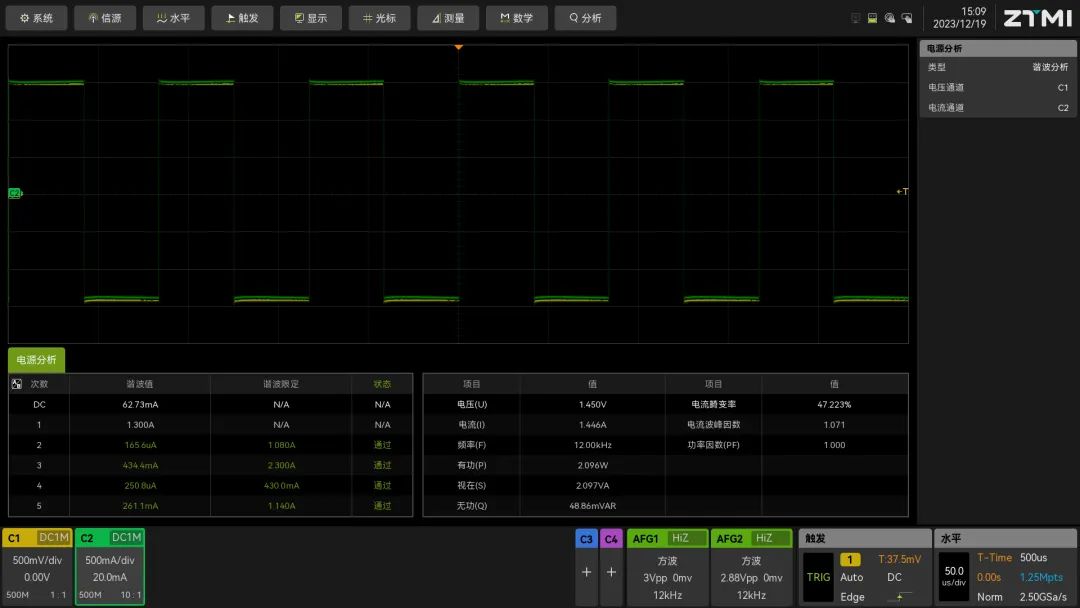This screenshot has width=1080, height=608.
Task: Click the green storage device status icon
Action: point(873,19)
